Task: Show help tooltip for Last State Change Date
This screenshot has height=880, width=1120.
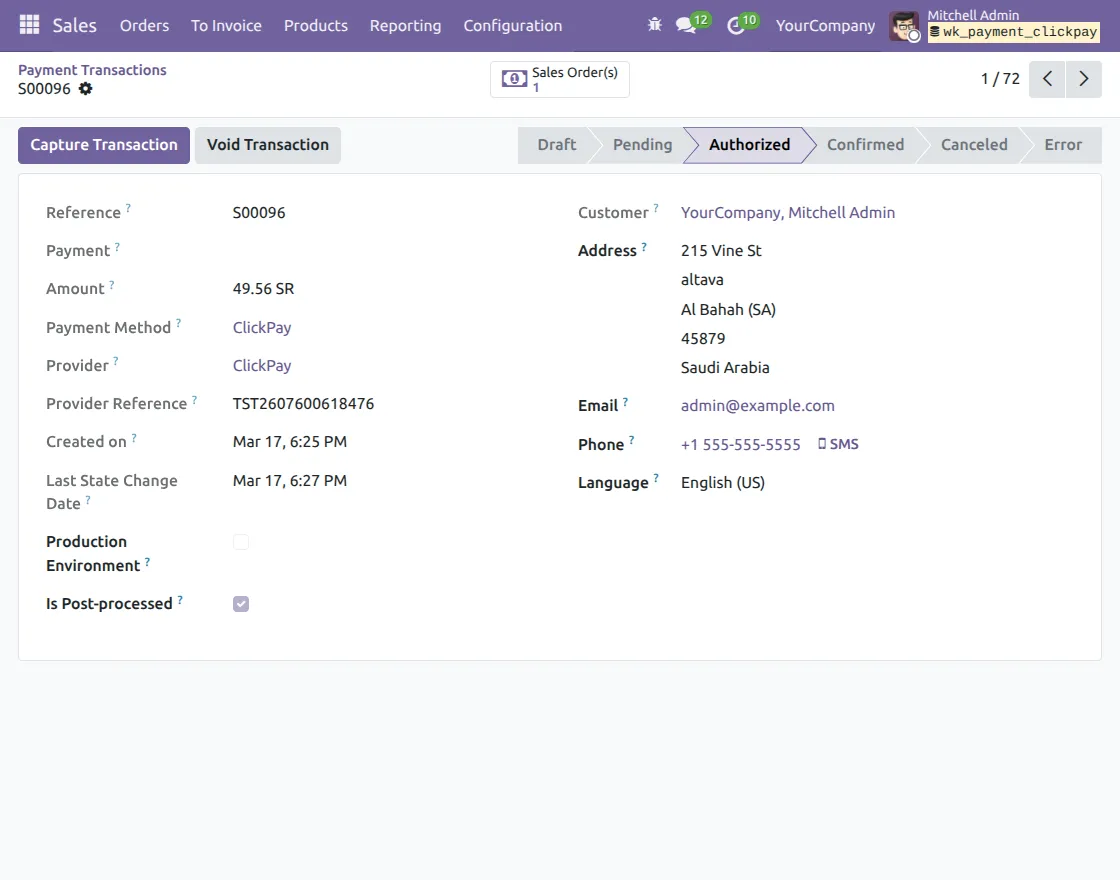Action: (x=88, y=499)
